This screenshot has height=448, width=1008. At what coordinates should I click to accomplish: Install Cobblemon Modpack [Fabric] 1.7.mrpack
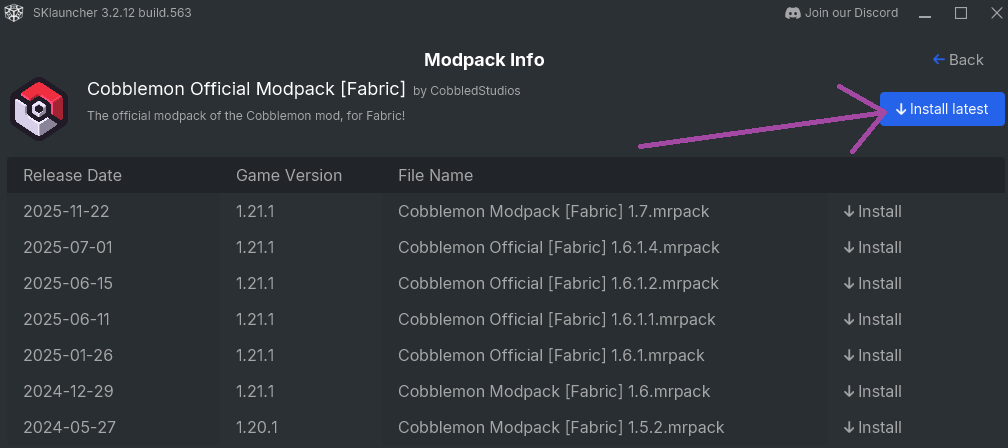pyautogui.click(x=872, y=211)
